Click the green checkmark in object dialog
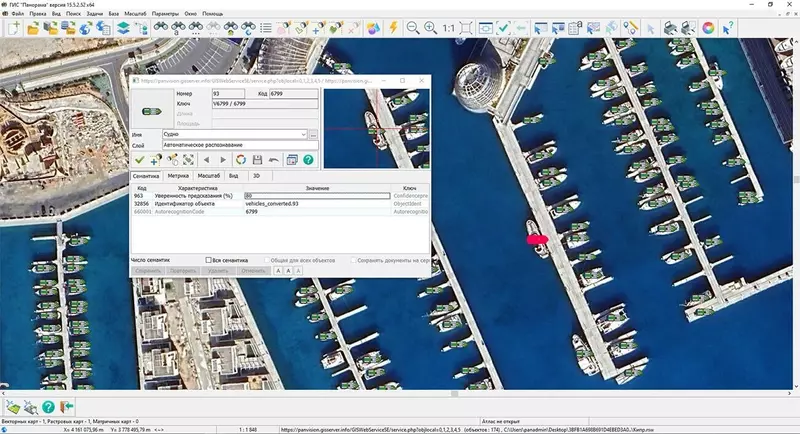The image size is (800, 434). click(x=140, y=160)
